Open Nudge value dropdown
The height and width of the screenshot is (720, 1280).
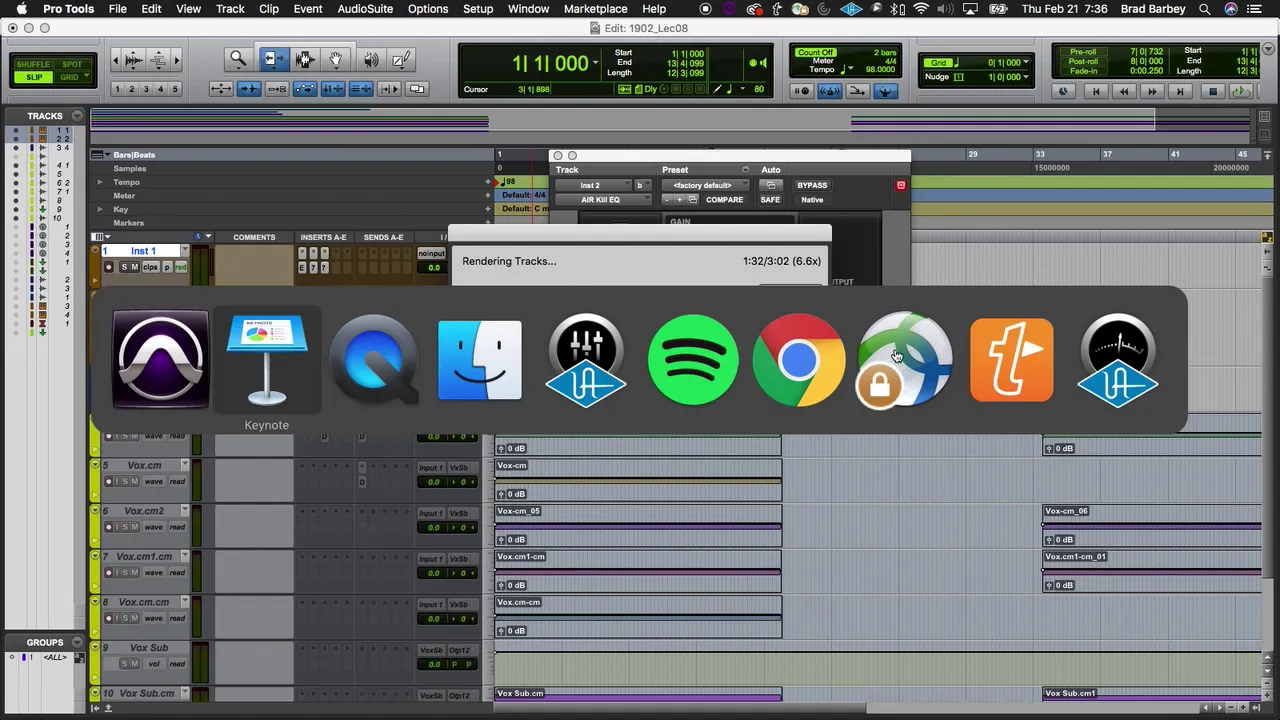[x=1026, y=77]
